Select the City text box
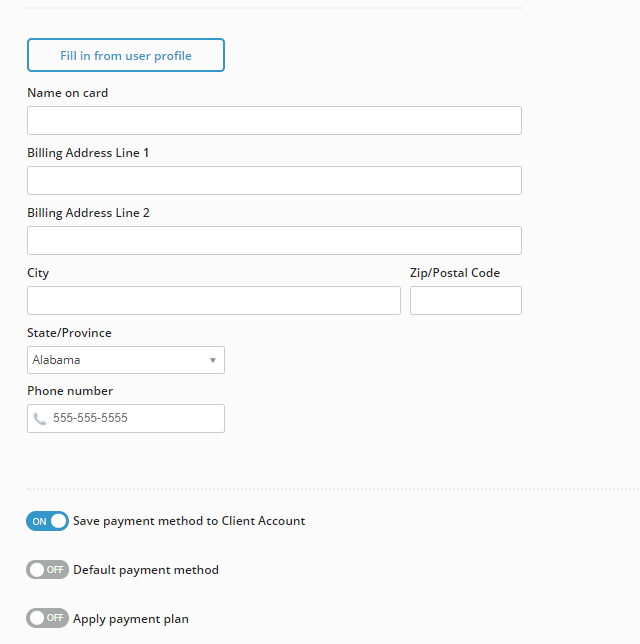Viewport: 640px width, 644px height. (x=214, y=301)
